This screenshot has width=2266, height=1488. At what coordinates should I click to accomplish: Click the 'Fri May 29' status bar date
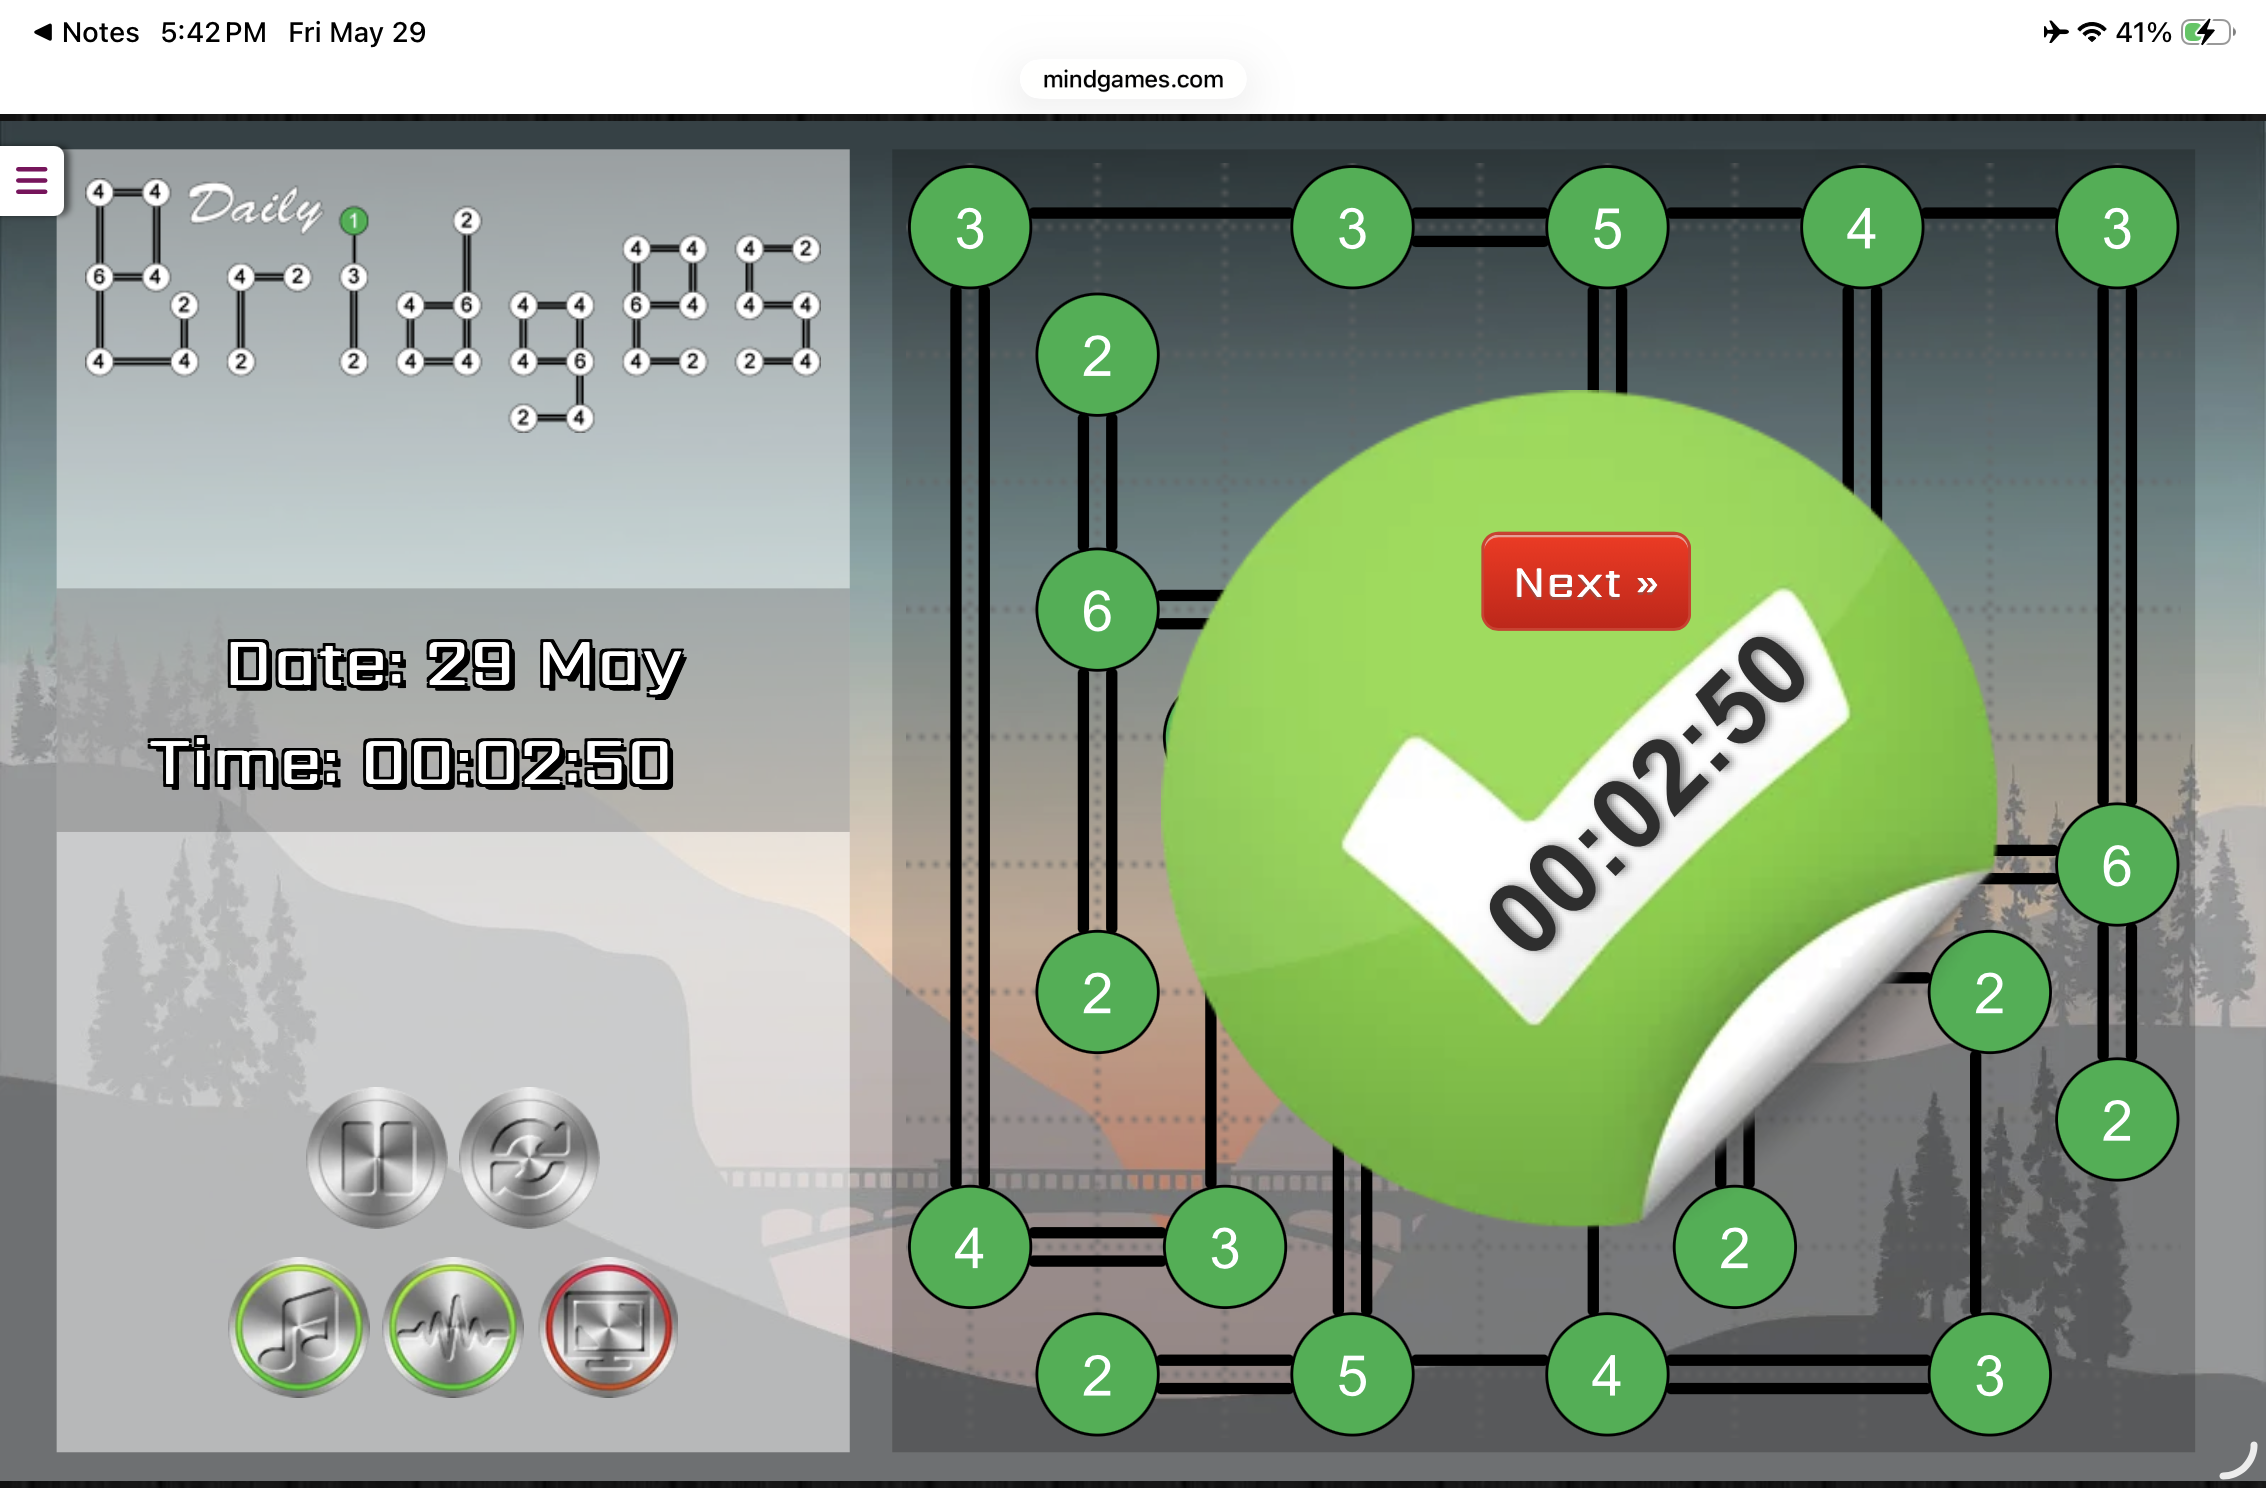tap(357, 32)
